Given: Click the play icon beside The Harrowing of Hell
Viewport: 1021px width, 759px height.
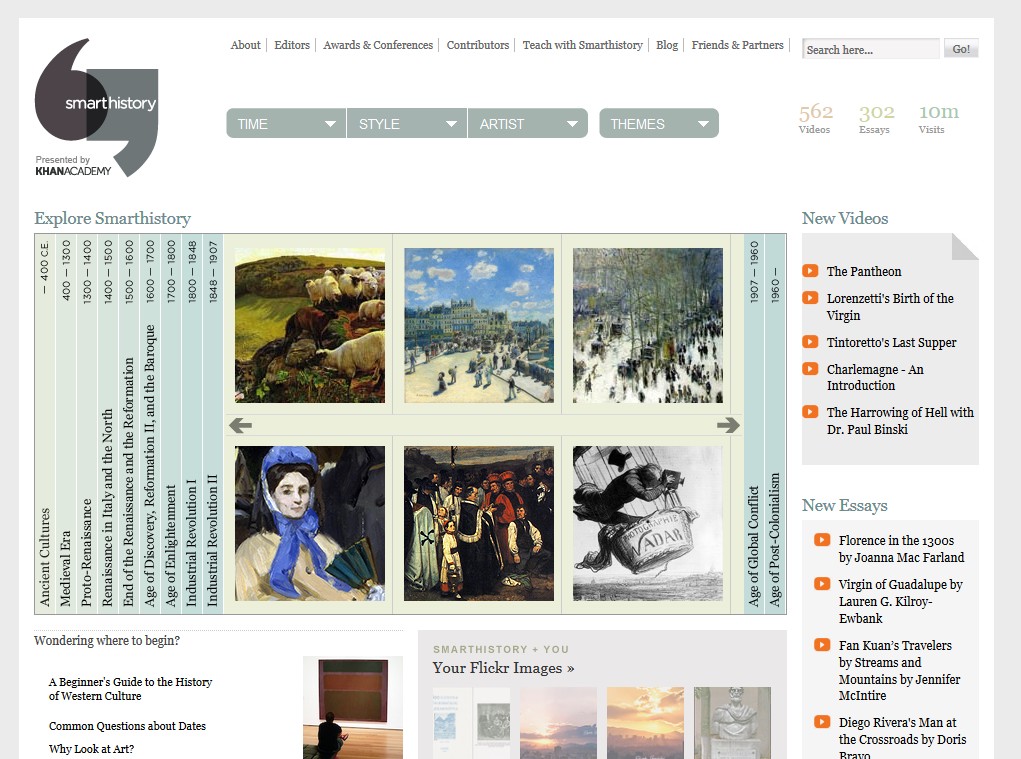Looking at the screenshot, I should 810,412.
